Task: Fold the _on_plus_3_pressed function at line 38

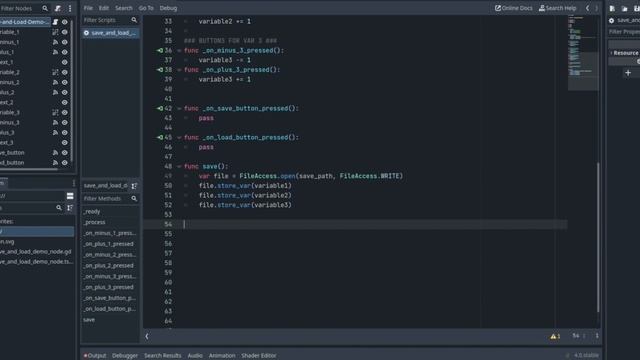Action: point(179,70)
